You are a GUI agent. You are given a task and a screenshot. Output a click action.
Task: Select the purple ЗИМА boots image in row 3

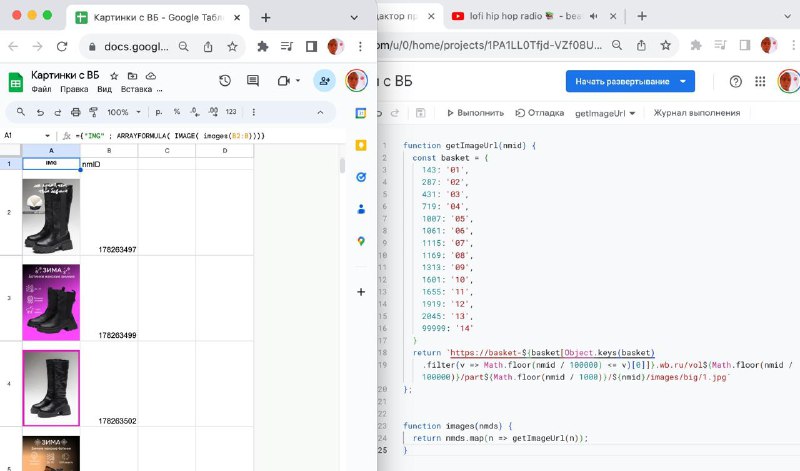tap(51, 302)
